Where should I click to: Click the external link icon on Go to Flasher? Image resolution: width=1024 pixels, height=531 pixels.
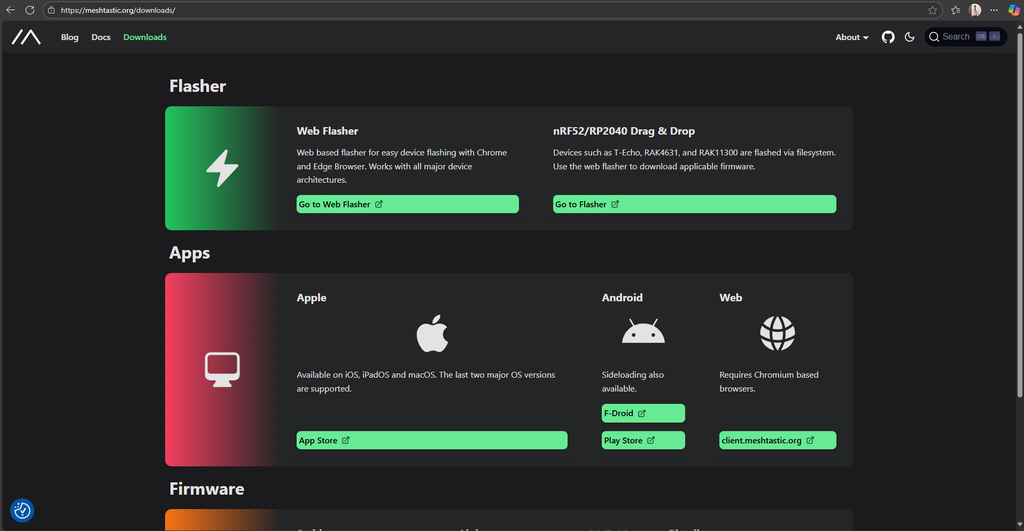click(615, 204)
